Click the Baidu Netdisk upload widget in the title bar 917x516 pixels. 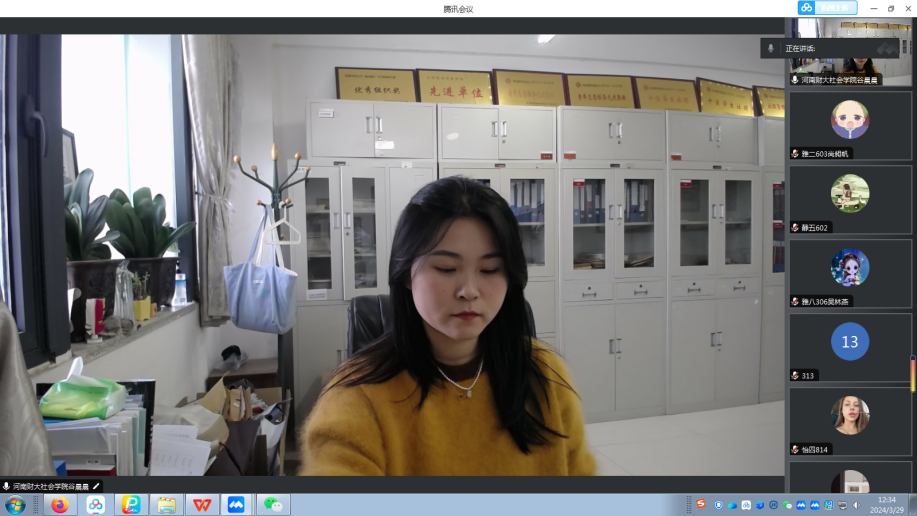(x=828, y=8)
